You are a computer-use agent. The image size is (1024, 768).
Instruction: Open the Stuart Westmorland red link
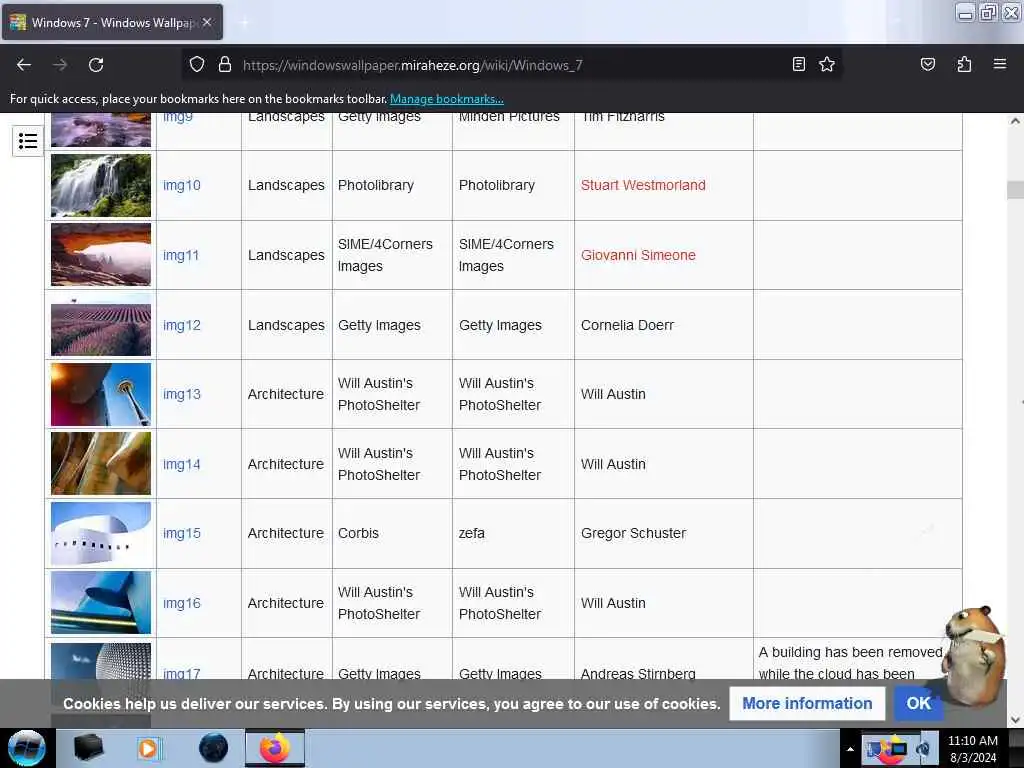pyautogui.click(x=643, y=185)
